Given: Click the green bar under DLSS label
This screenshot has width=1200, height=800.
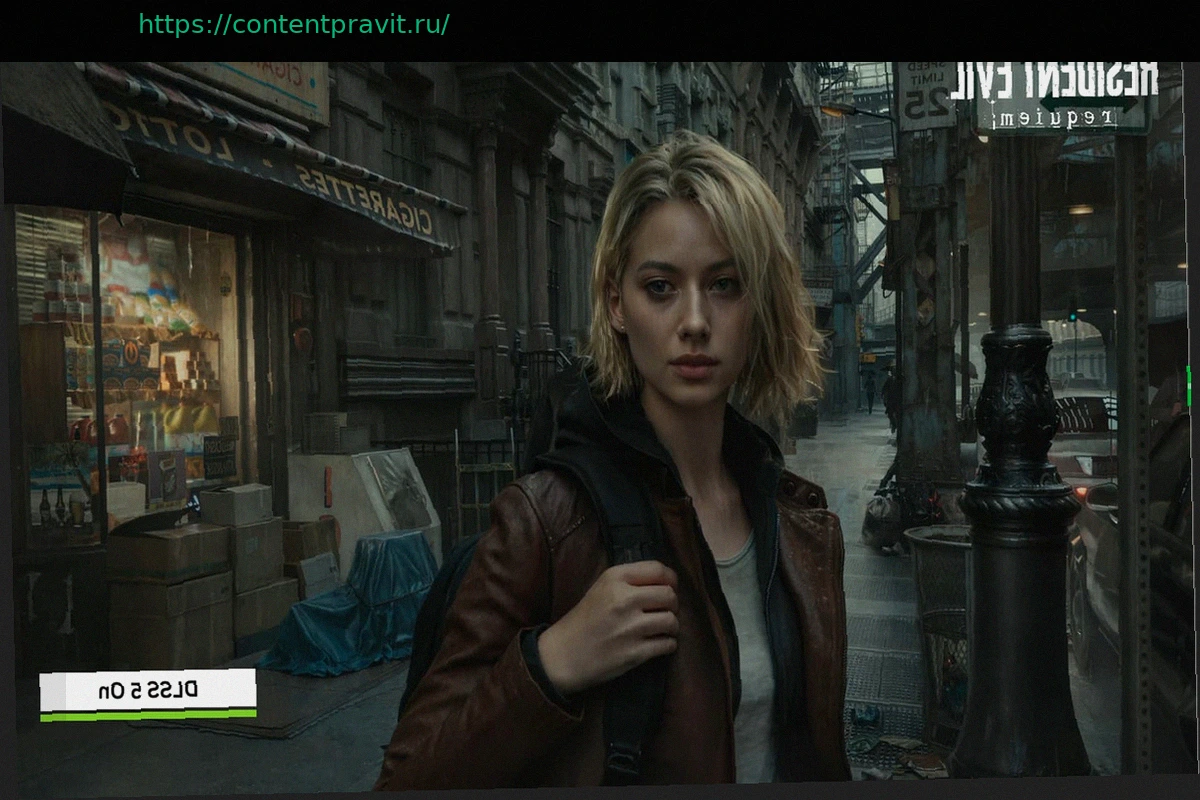Looking at the screenshot, I should [148, 714].
